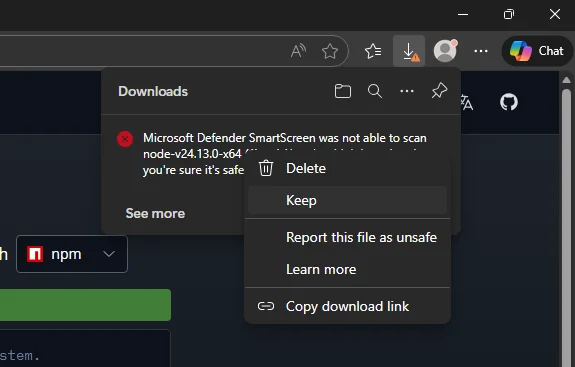Click the Downloads panel title
The width and height of the screenshot is (575, 367).
pyautogui.click(x=153, y=91)
